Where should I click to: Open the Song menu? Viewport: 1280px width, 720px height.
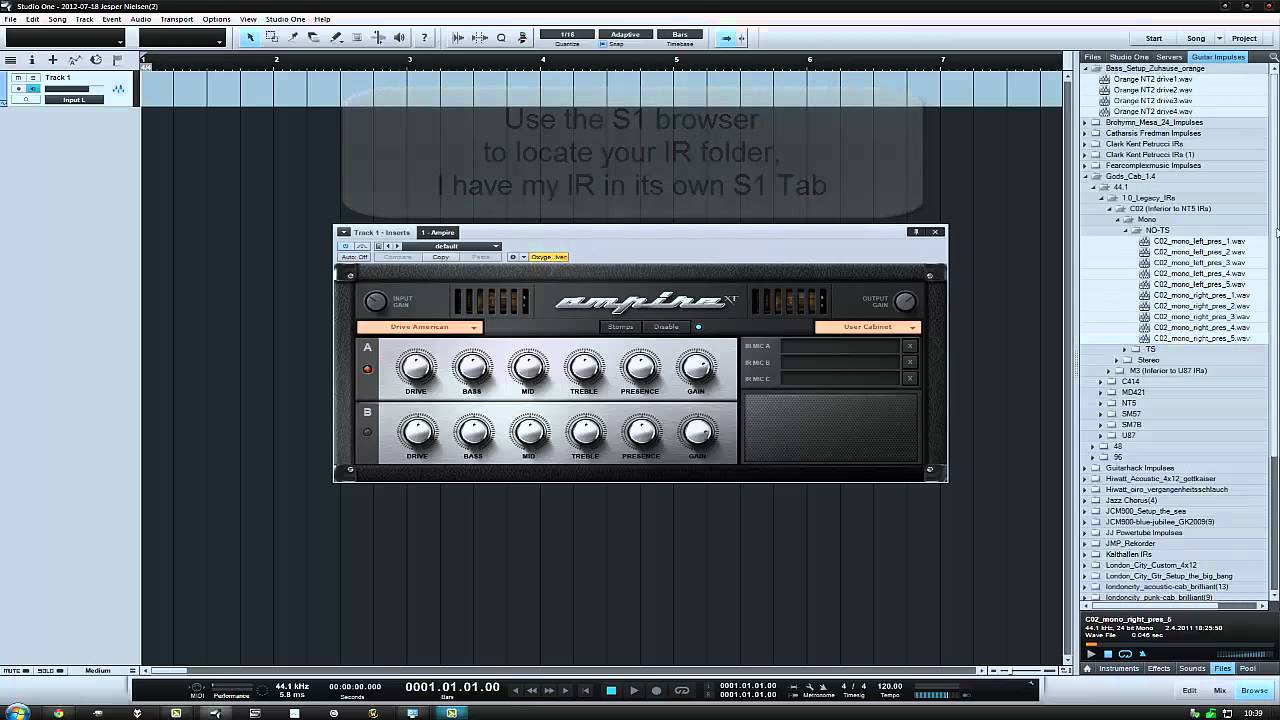(x=58, y=19)
